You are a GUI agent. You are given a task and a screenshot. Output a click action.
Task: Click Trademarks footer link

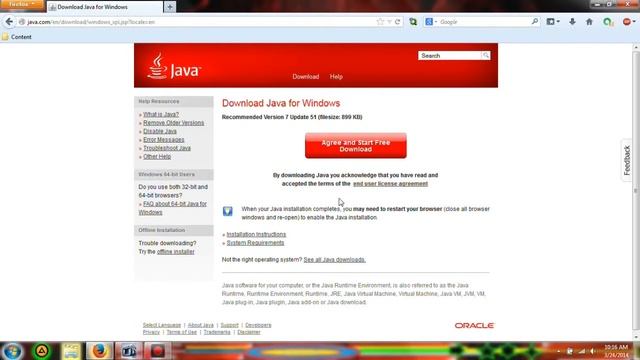[217, 332]
